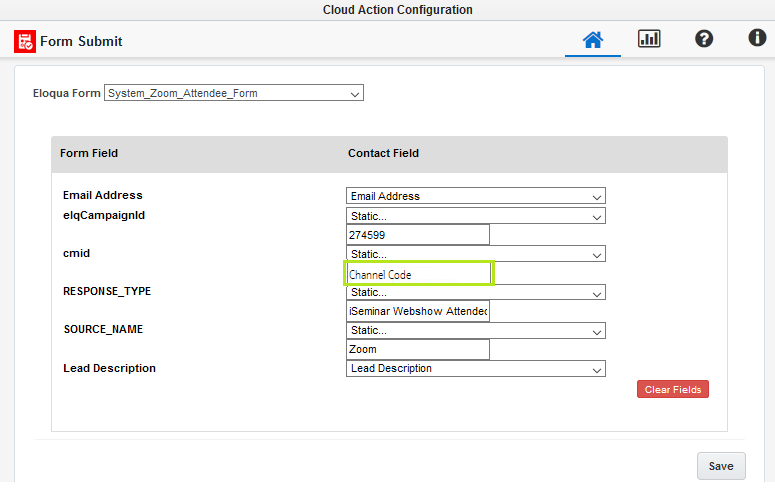Image resolution: width=775 pixels, height=490 pixels.
Task: Click the 274599 campaign ID field
Action: [417, 235]
